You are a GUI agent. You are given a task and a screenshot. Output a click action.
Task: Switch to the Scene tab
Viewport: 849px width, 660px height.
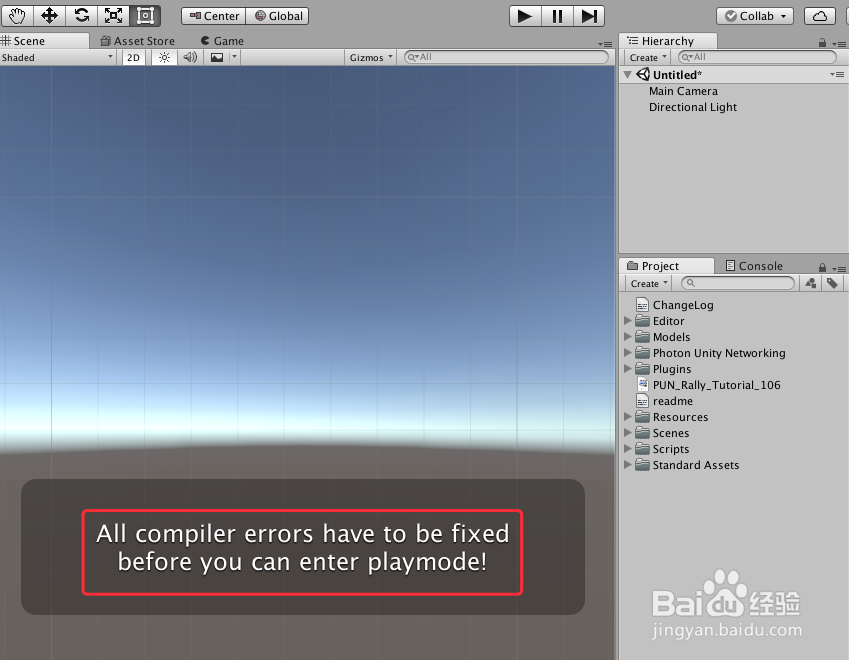[x=44, y=41]
